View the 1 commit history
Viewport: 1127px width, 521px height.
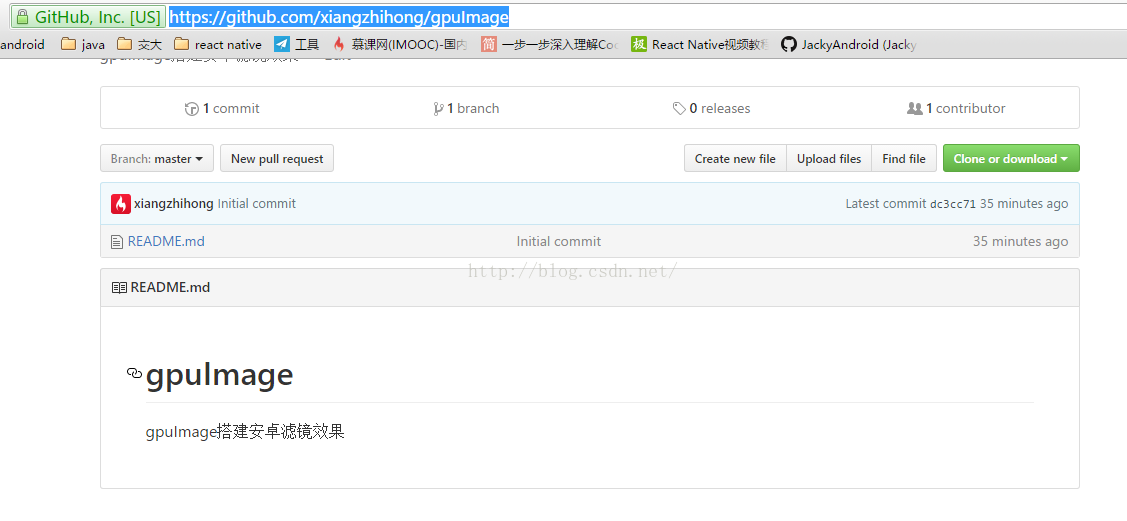pyautogui.click(x=222, y=109)
